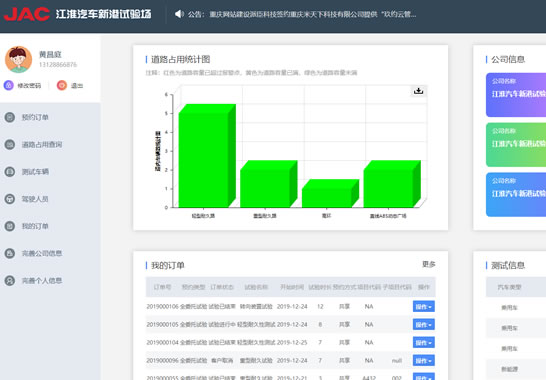Viewport: 546px width, 380px height.
Task: Open 预约订单 in the sidebar
Action: pyautogui.click(x=35, y=117)
